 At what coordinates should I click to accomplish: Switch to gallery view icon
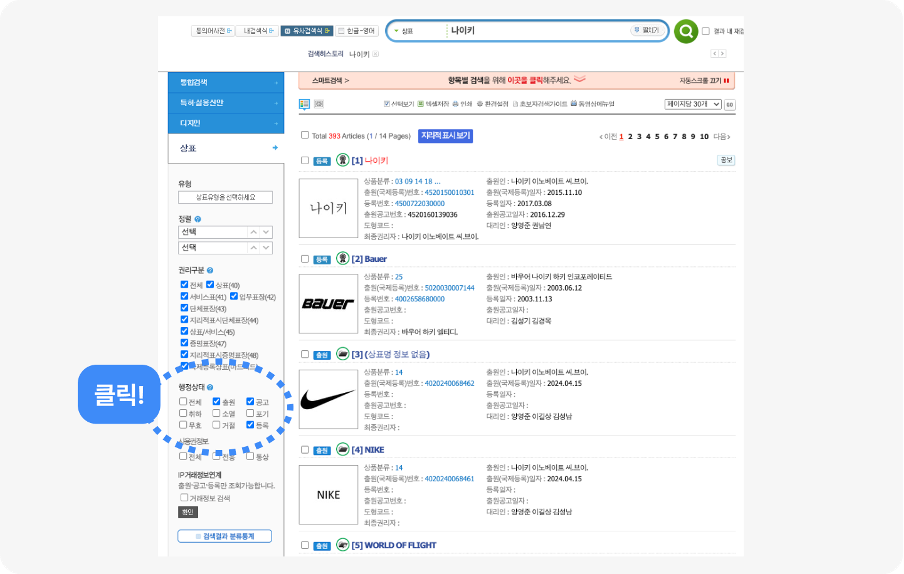pos(319,104)
